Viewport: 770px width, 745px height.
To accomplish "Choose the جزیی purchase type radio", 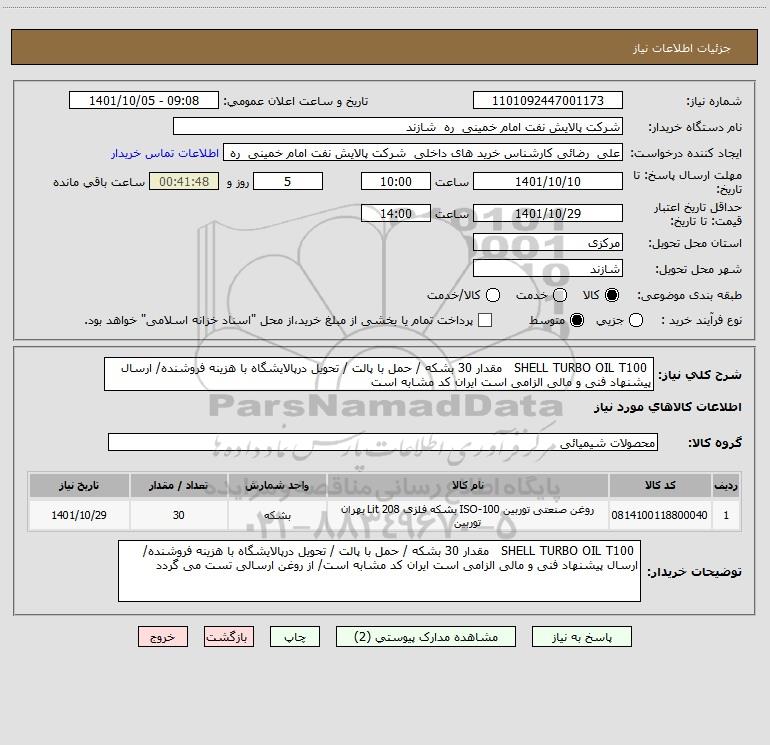I will [x=635, y=321].
